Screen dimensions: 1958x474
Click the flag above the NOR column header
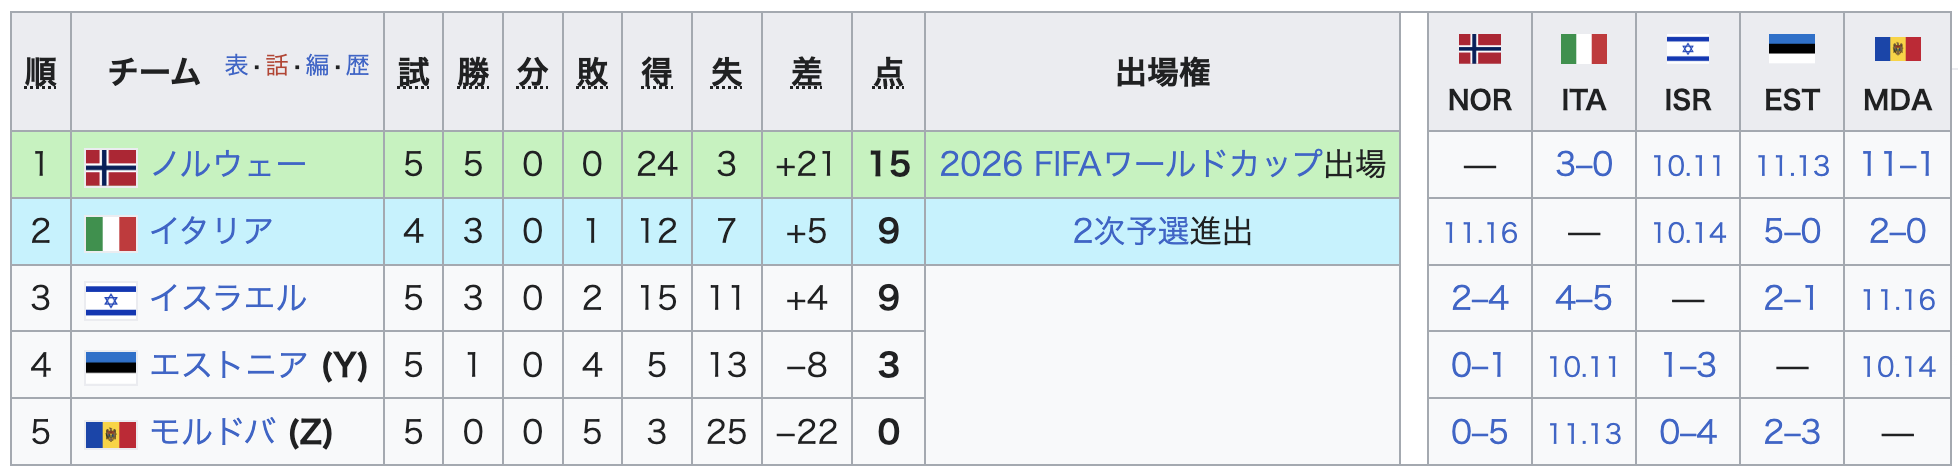1479,48
